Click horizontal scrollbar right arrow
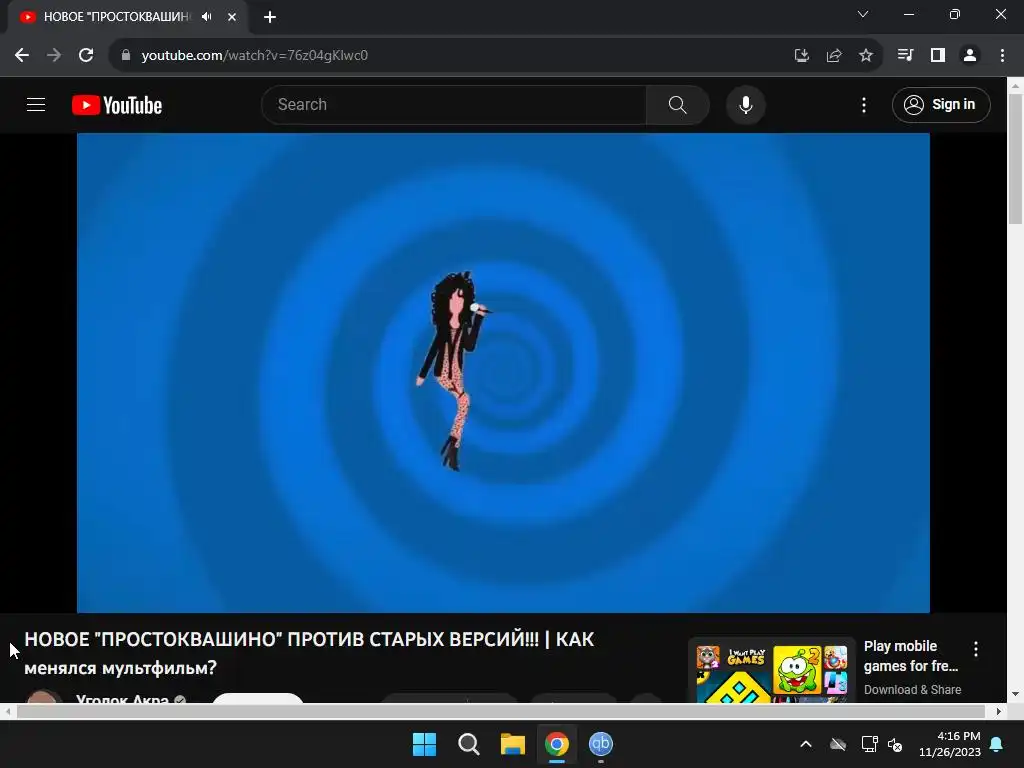 [999, 711]
